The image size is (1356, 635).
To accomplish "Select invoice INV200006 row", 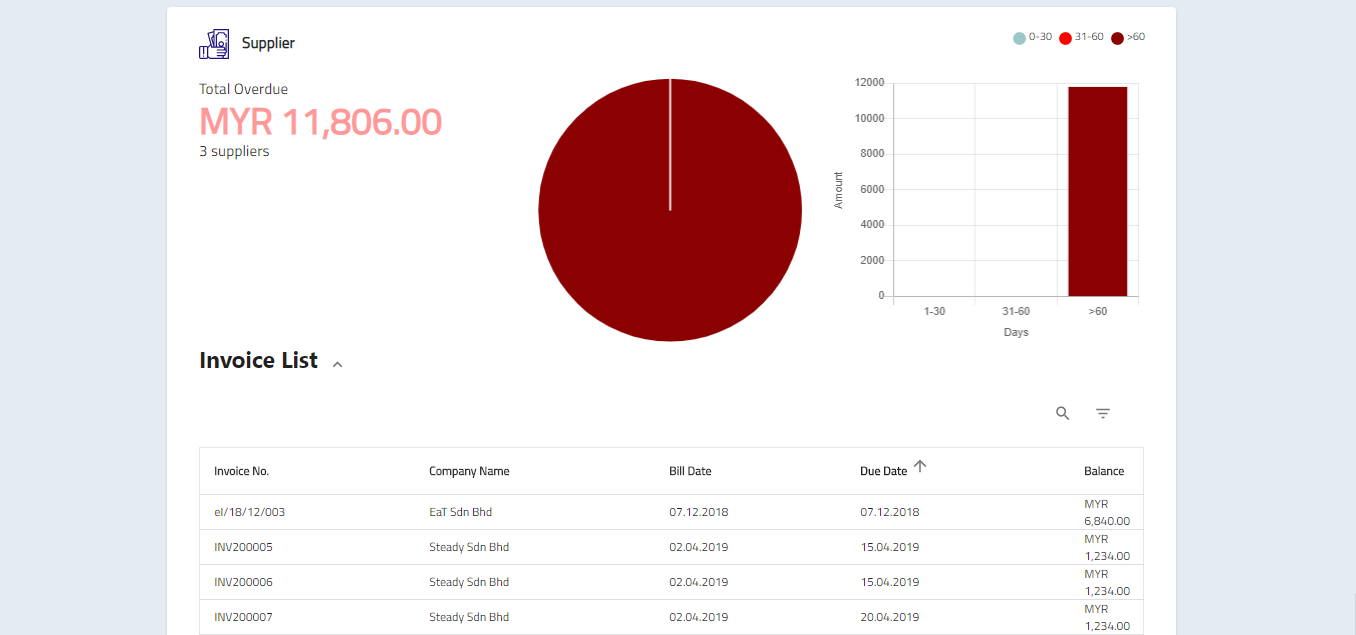I will tap(243, 582).
